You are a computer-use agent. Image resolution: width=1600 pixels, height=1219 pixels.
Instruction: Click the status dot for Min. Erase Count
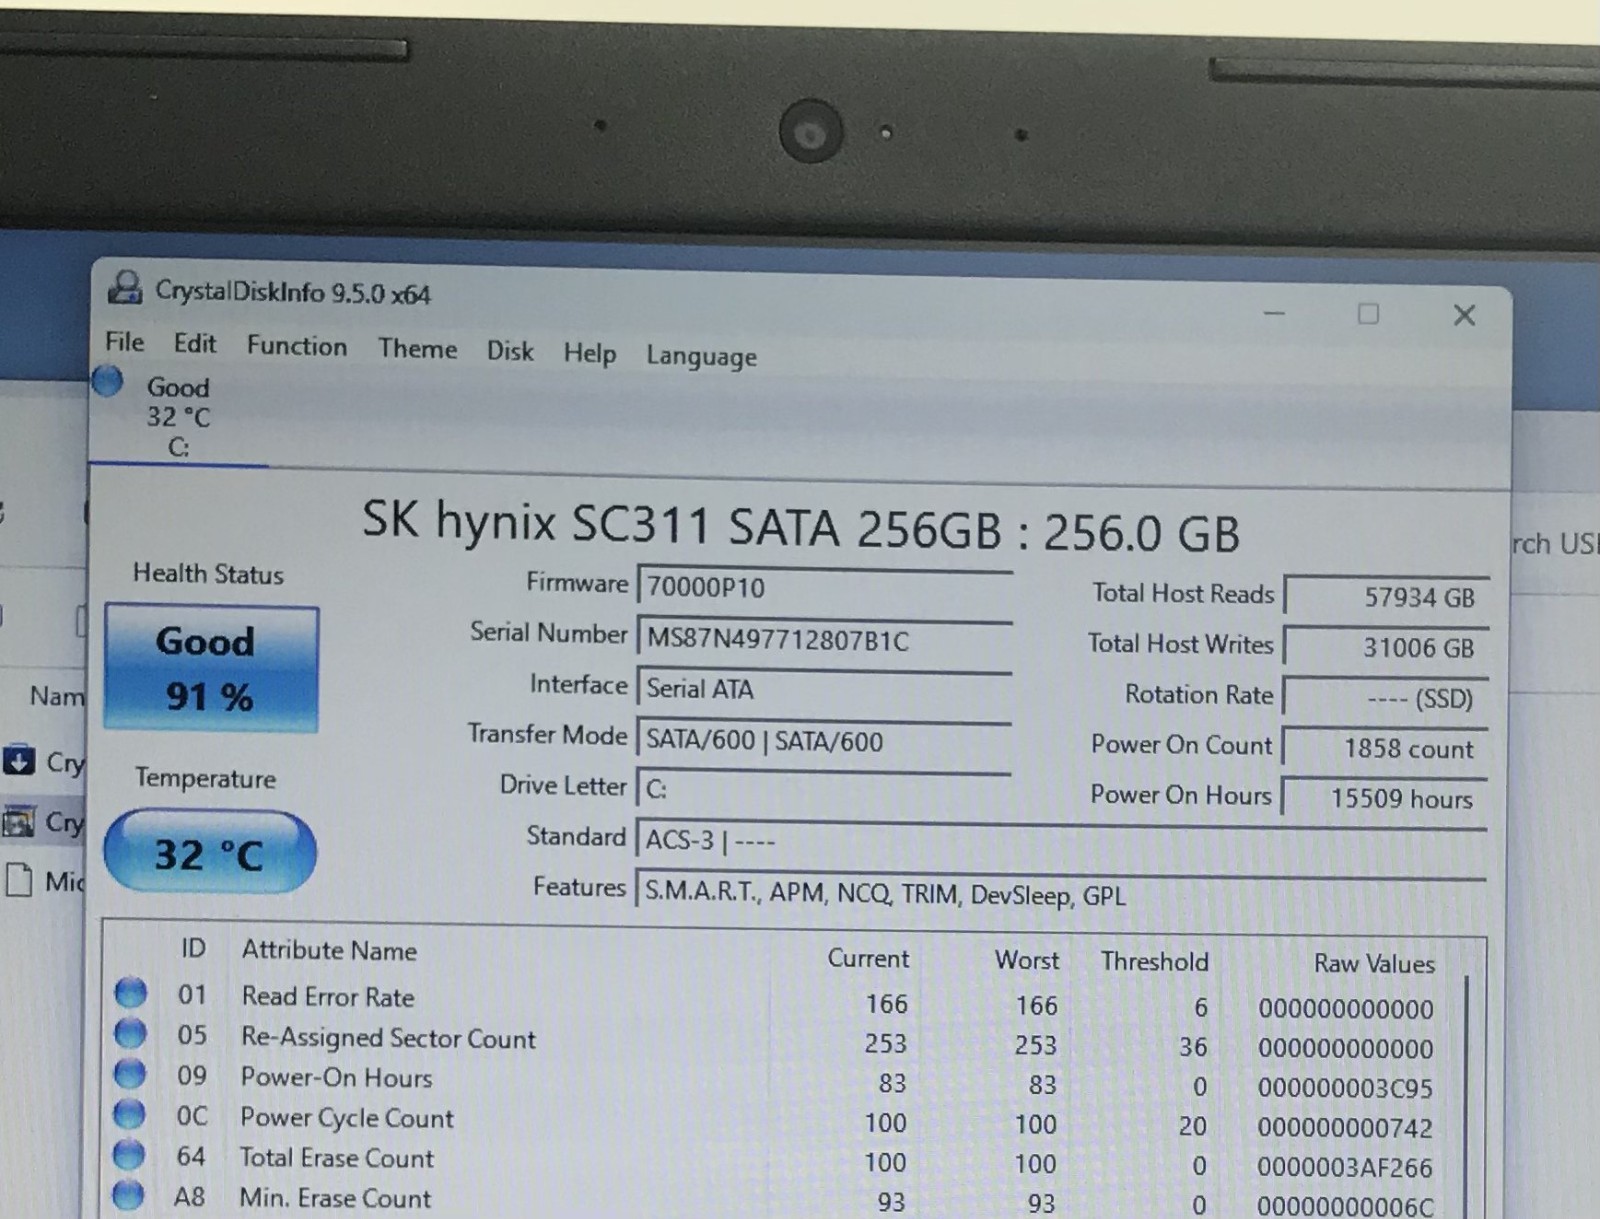coord(127,1195)
